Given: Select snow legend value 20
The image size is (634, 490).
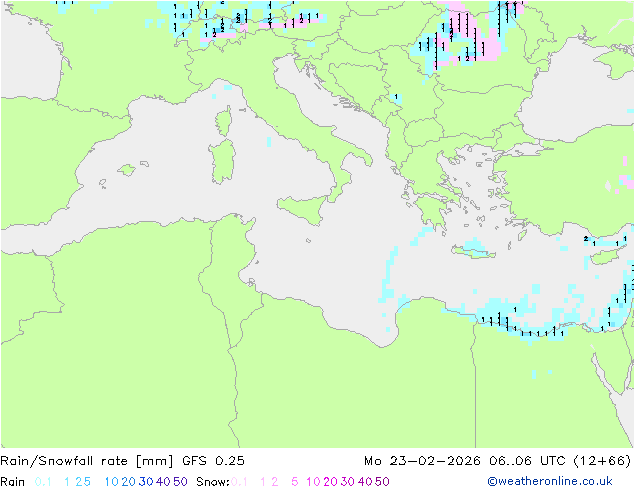Looking at the screenshot, I should coord(330,482).
